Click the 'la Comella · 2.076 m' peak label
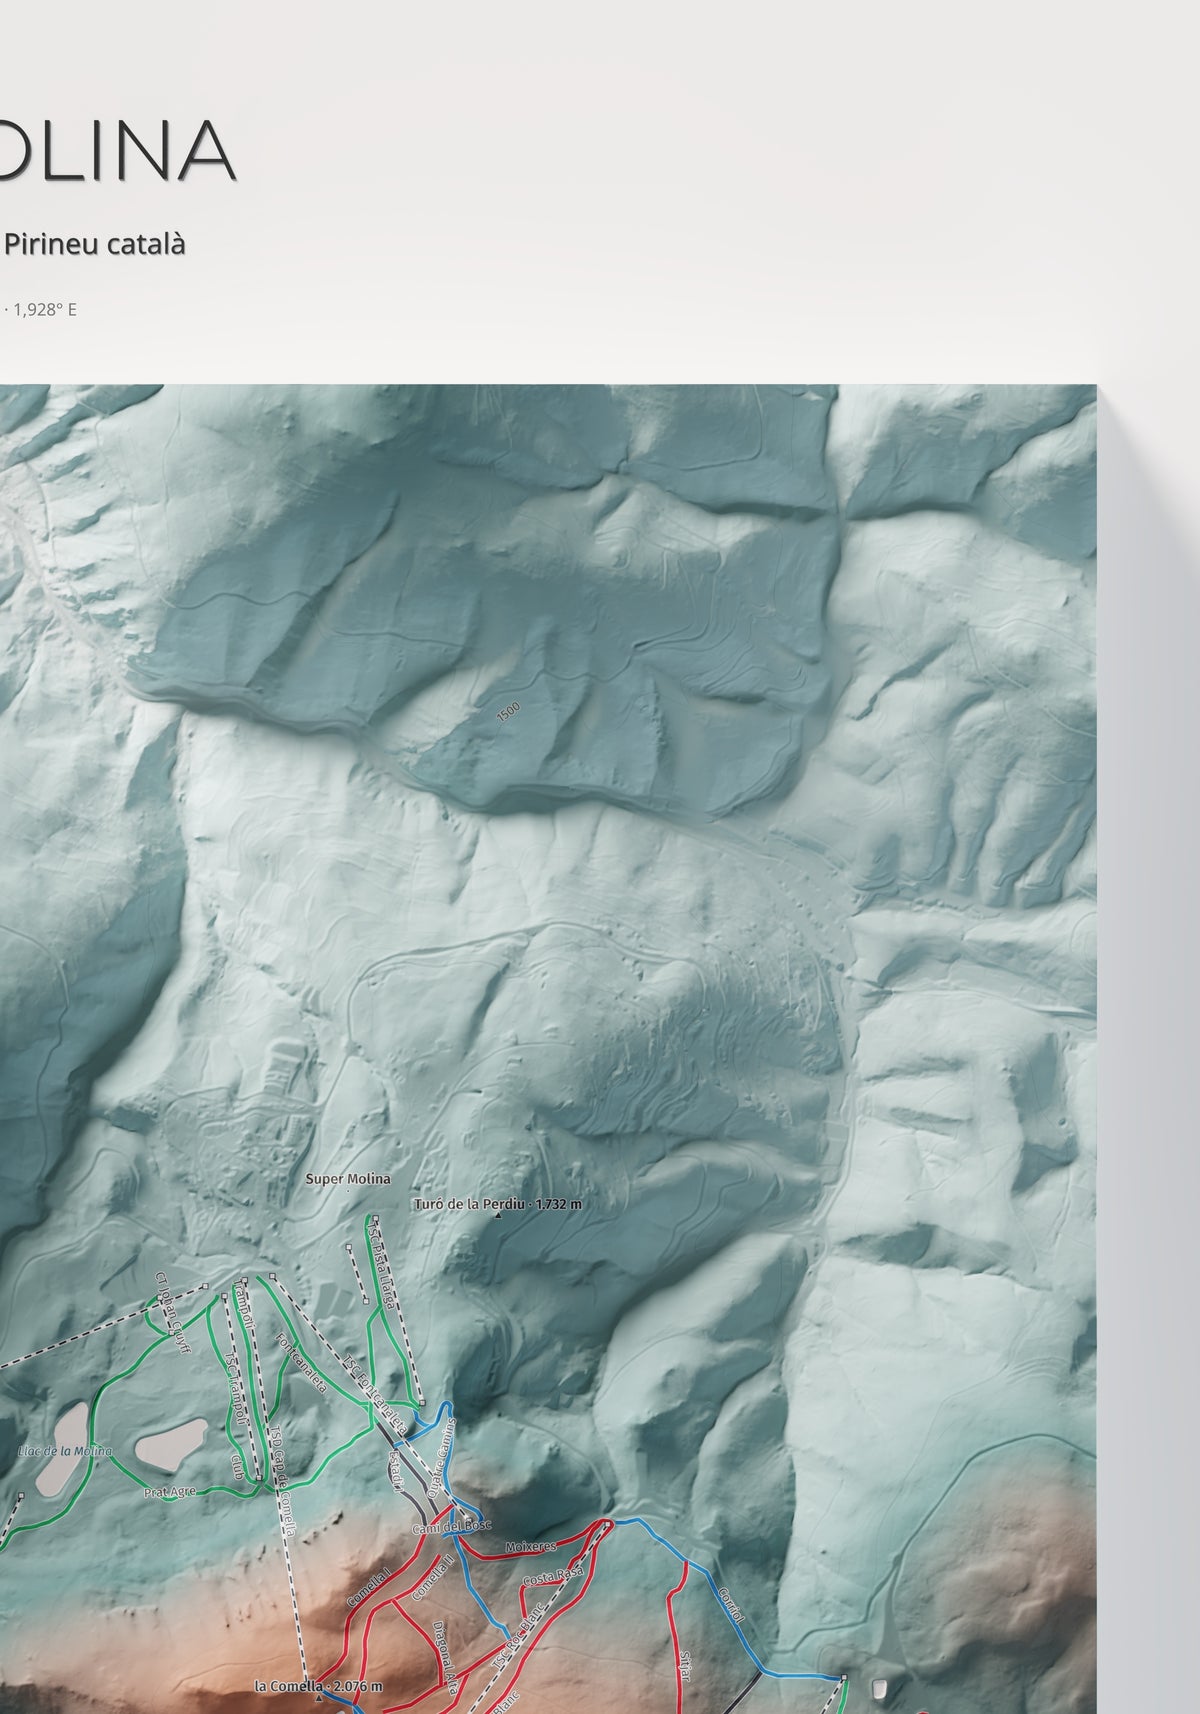1200x1714 pixels. (318, 1686)
